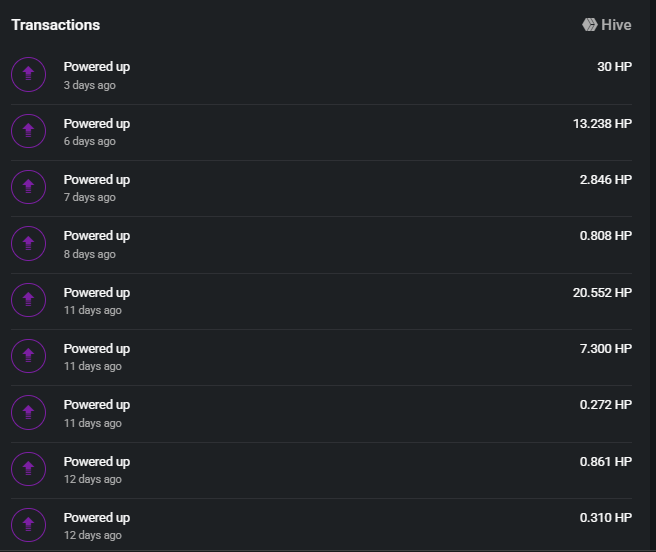Open the Powered up entry from 3 days ago
The height and width of the screenshot is (552, 656).
[321, 76]
